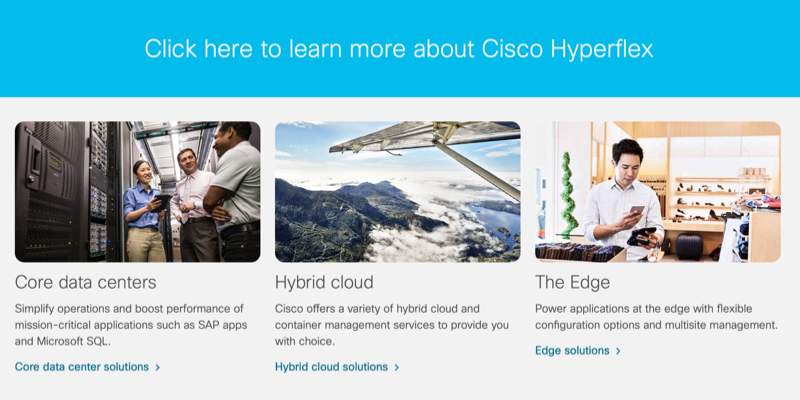800x400 pixels.
Task: Click the Cisco Hyperflex learn more banner
Action: pos(399,48)
